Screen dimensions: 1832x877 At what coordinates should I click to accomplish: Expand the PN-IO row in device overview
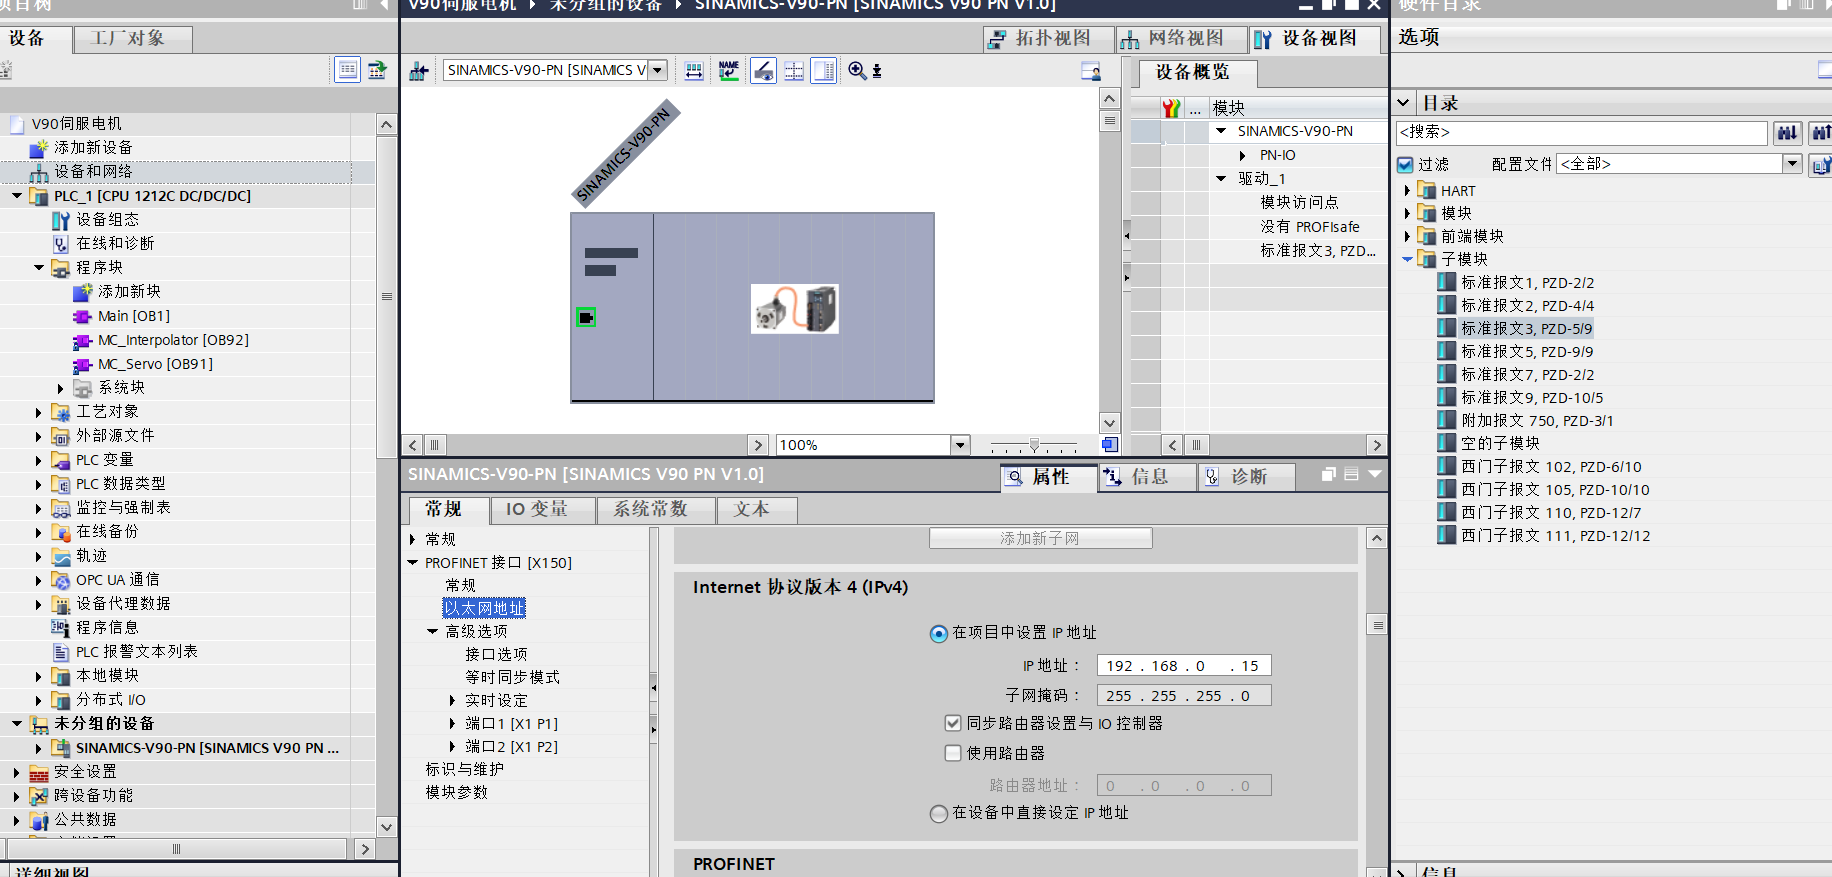(1243, 156)
